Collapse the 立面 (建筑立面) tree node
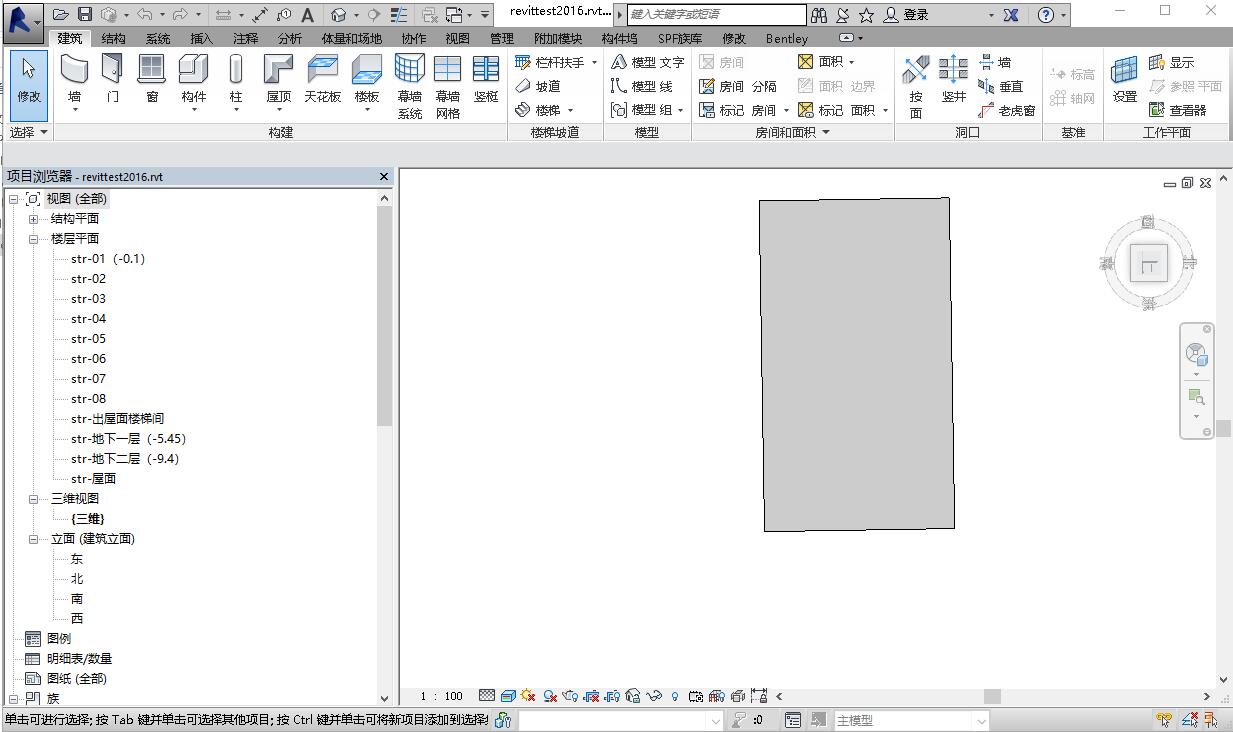This screenshot has width=1233, height=732. click(33, 539)
